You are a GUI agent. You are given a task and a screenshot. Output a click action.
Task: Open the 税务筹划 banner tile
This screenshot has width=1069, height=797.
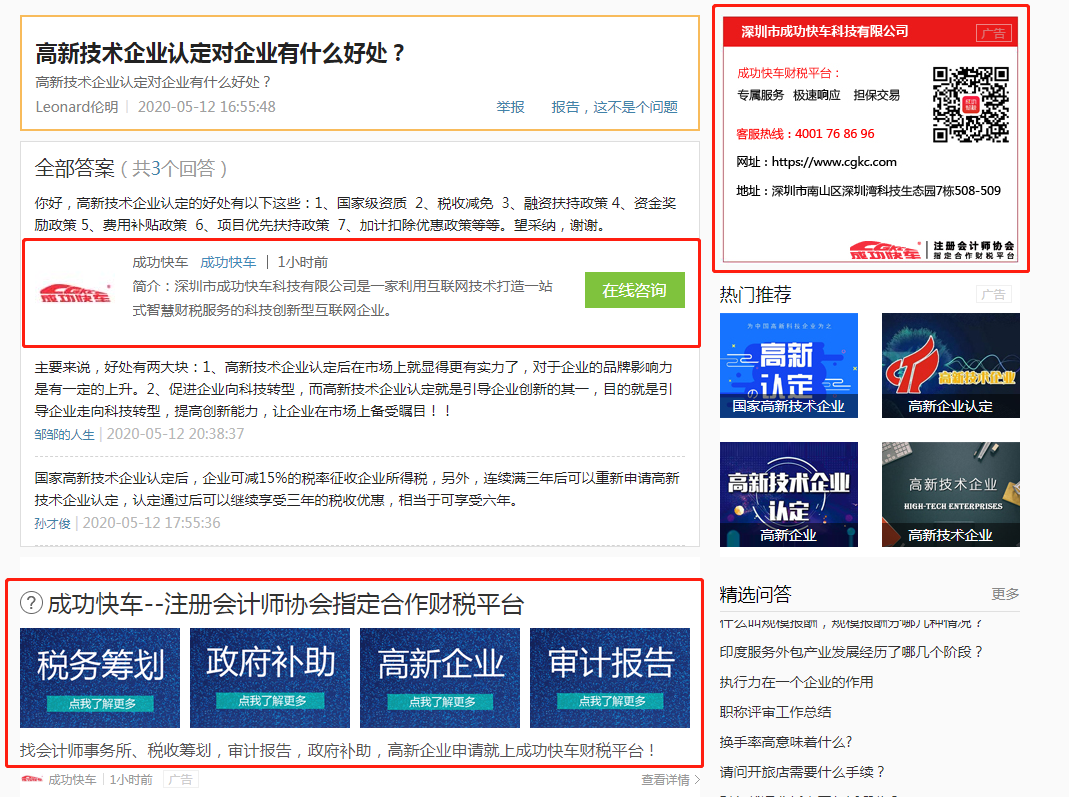(x=100, y=677)
